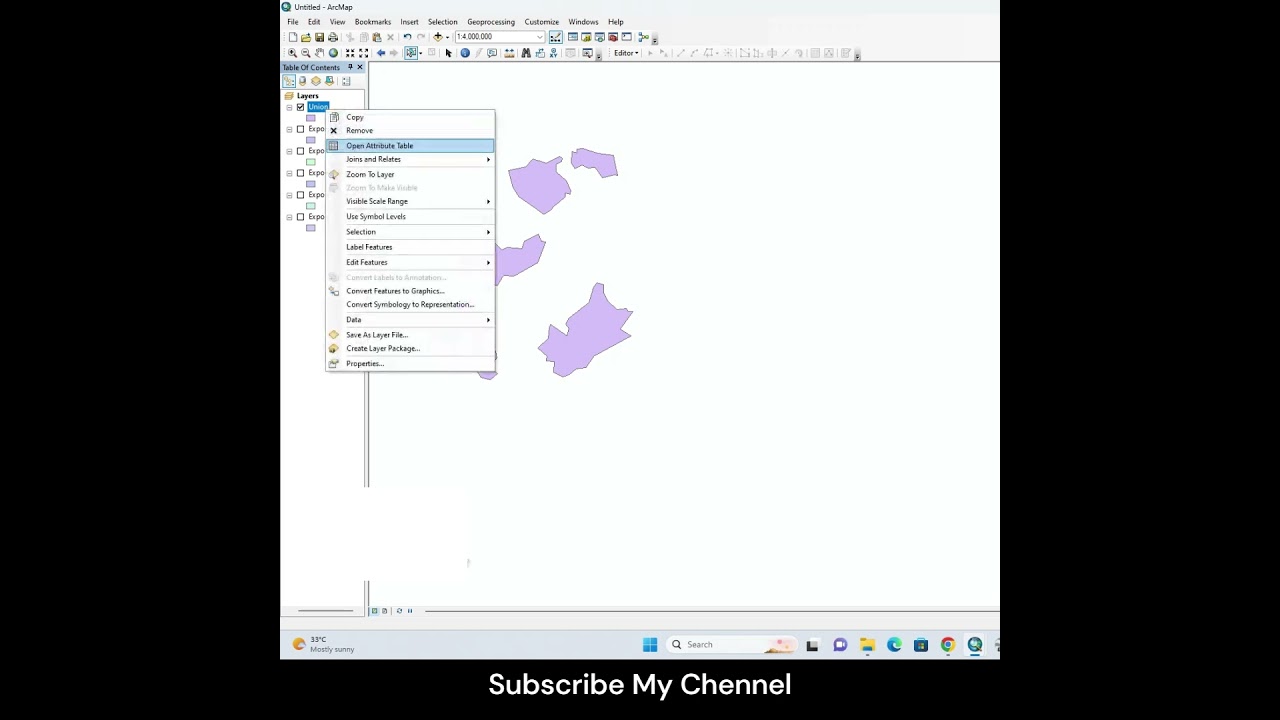Choose Use Symbol Levels
Image resolution: width=1280 pixels, height=720 pixels.
[410, 216]
